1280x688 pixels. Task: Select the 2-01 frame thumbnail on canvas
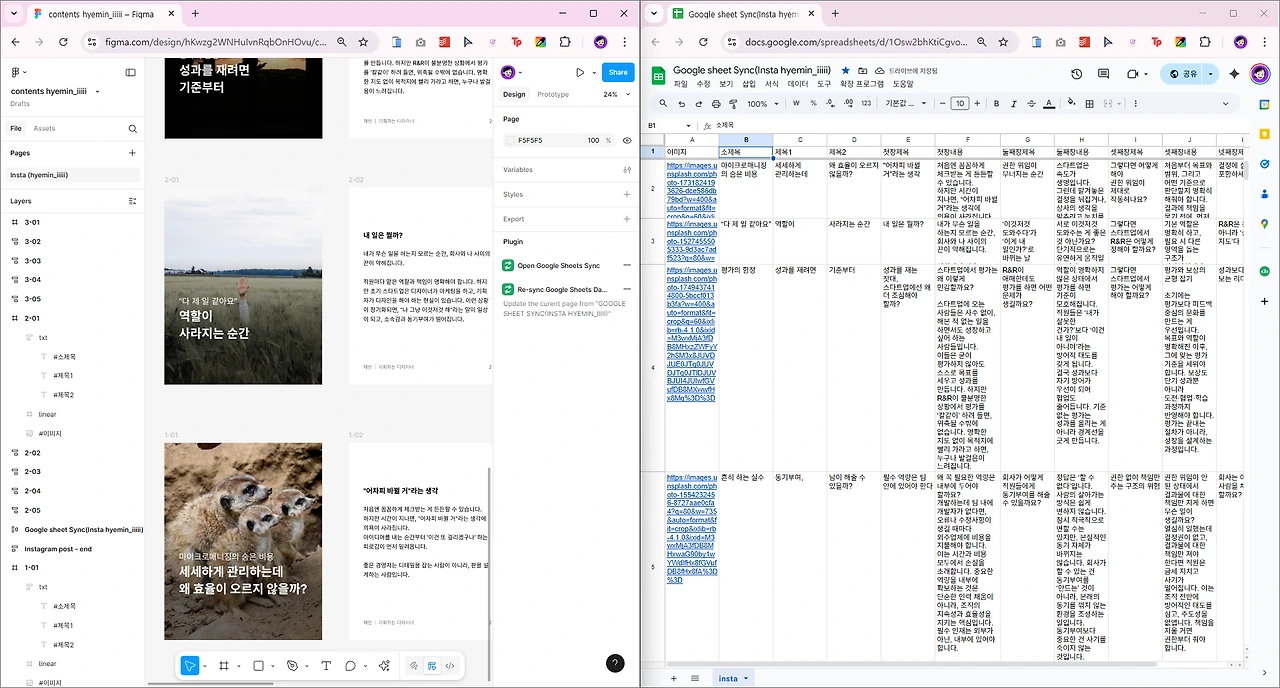(243, 285)
